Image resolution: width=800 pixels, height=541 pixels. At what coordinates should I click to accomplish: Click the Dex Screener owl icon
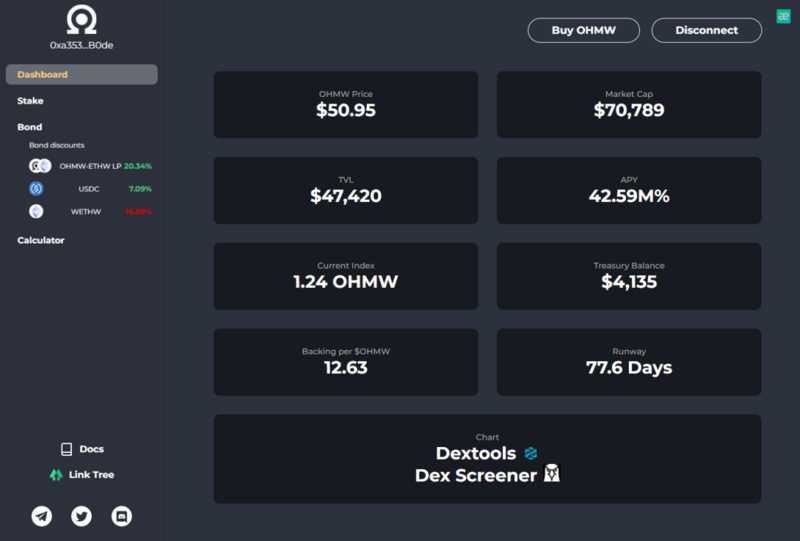click(x=552, y=474)
